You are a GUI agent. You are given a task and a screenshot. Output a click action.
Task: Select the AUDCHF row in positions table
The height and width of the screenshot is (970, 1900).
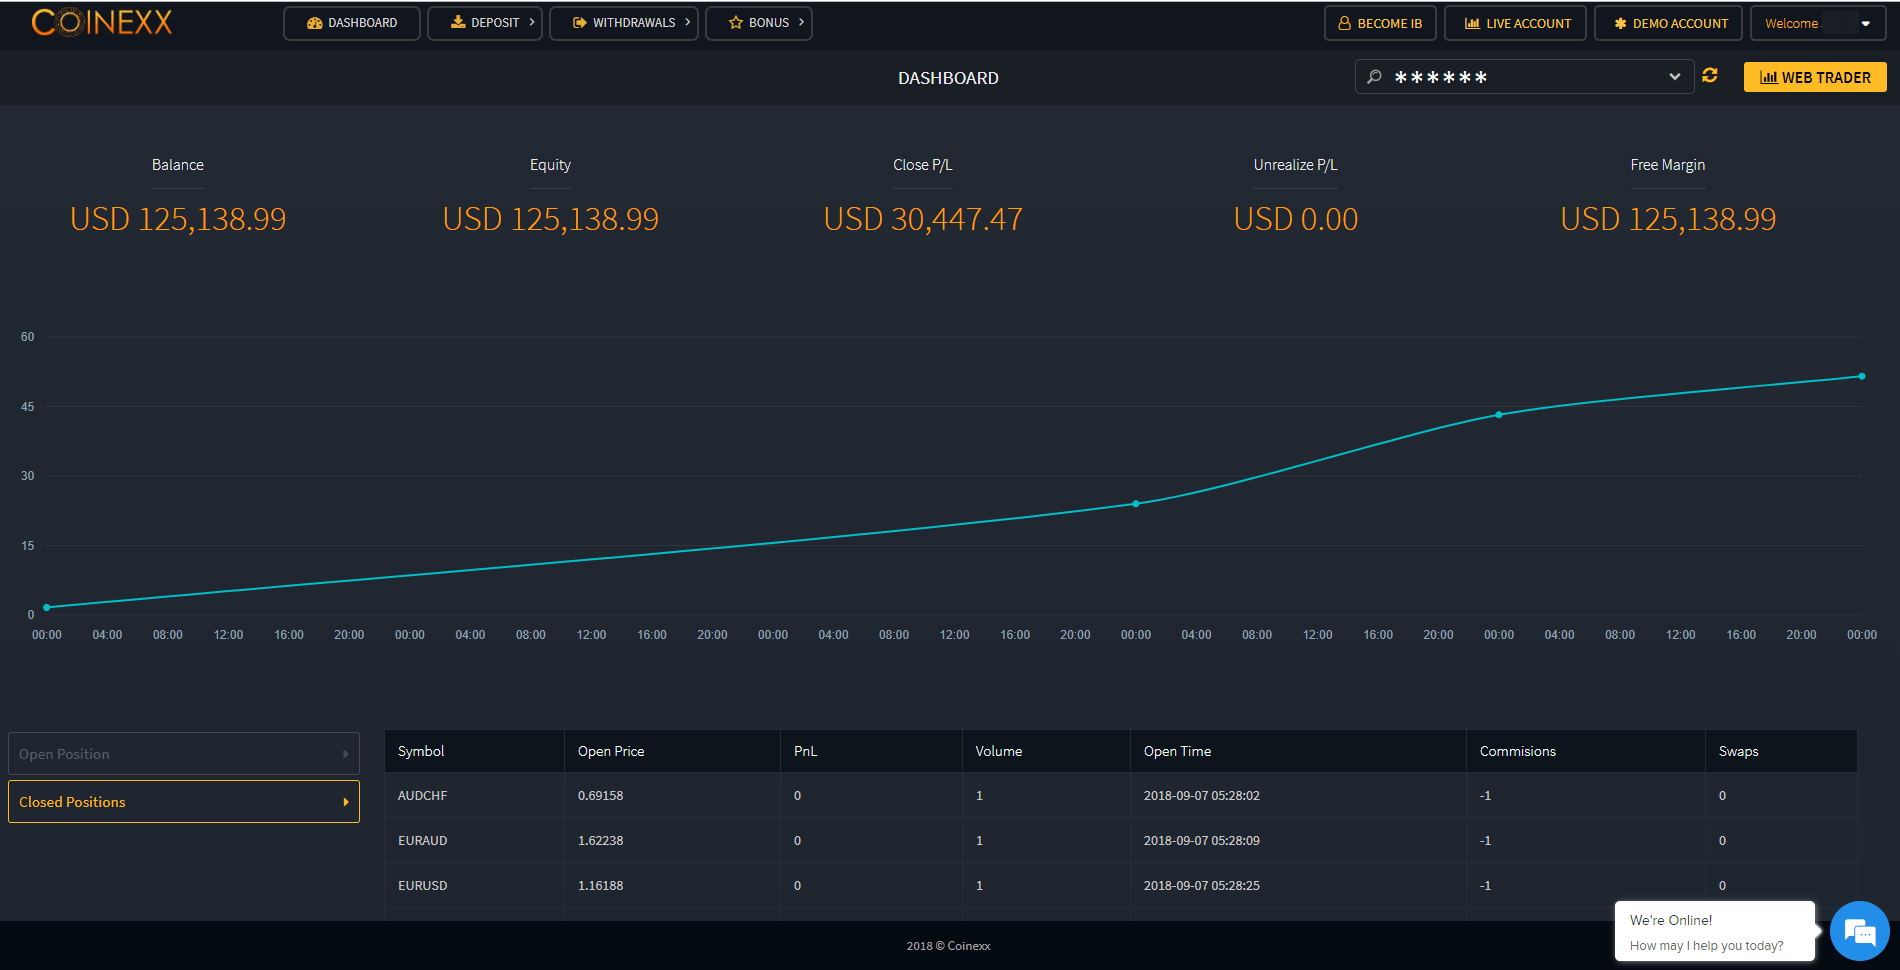coord(423,796)
